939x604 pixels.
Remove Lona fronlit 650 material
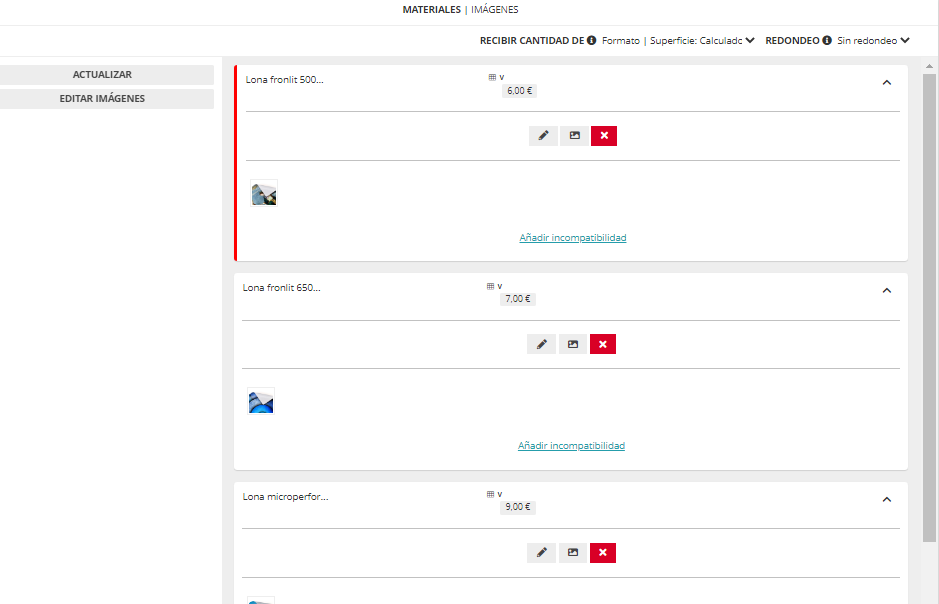click(x=603, y=344)
